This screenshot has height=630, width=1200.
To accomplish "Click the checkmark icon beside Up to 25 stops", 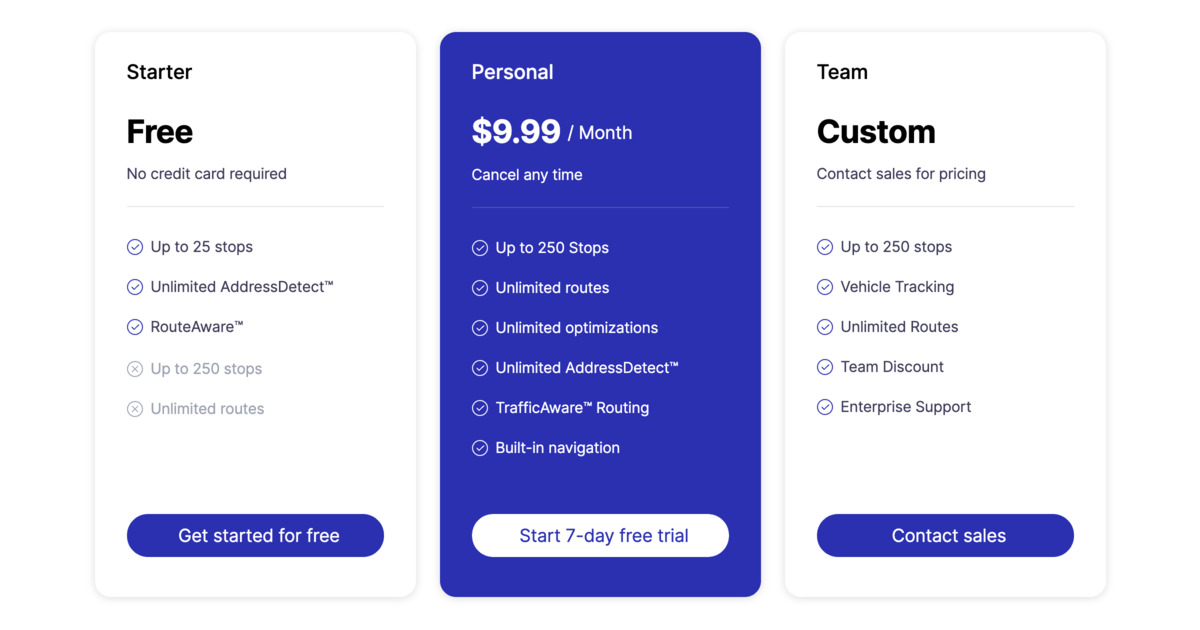I will point(135,246).
